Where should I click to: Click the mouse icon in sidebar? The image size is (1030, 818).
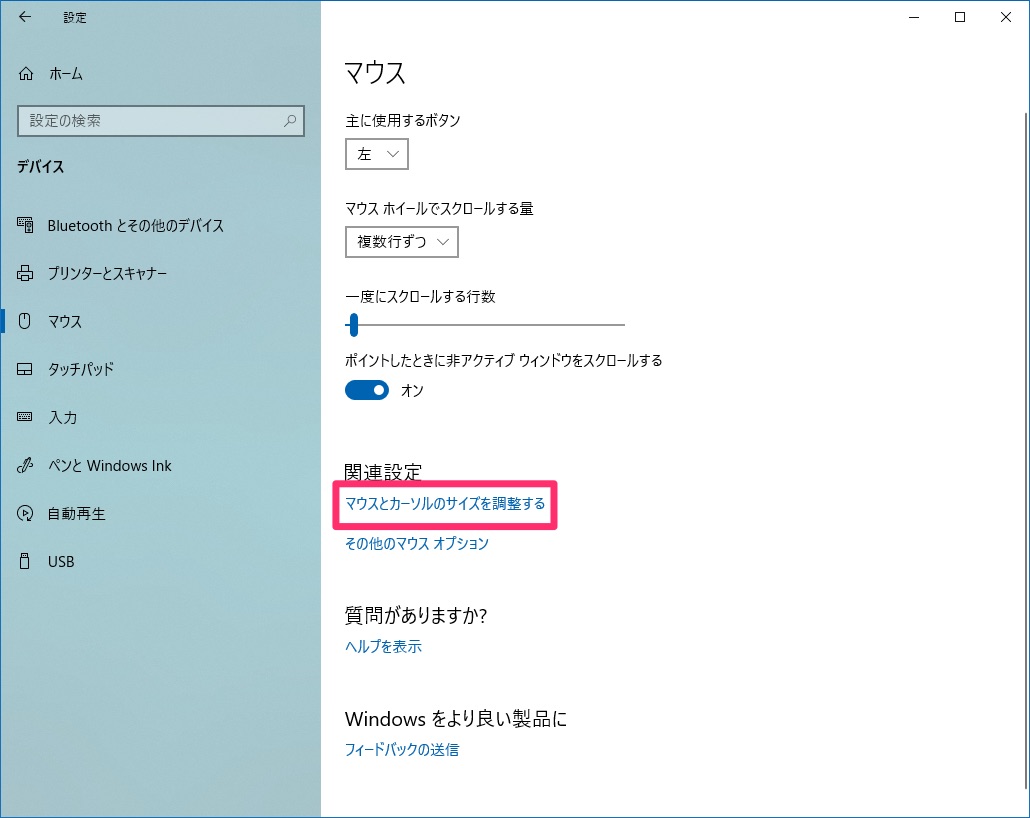(x=25, y=321)
